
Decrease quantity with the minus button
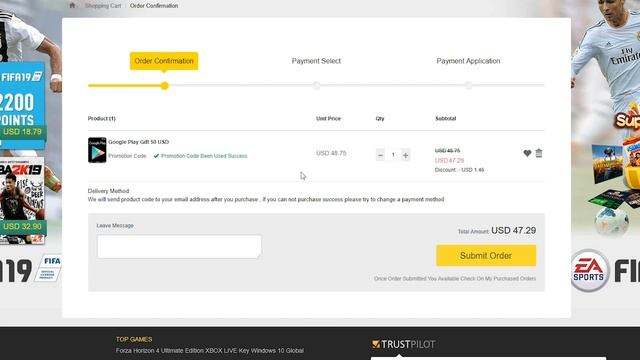(x=380, y=155)
